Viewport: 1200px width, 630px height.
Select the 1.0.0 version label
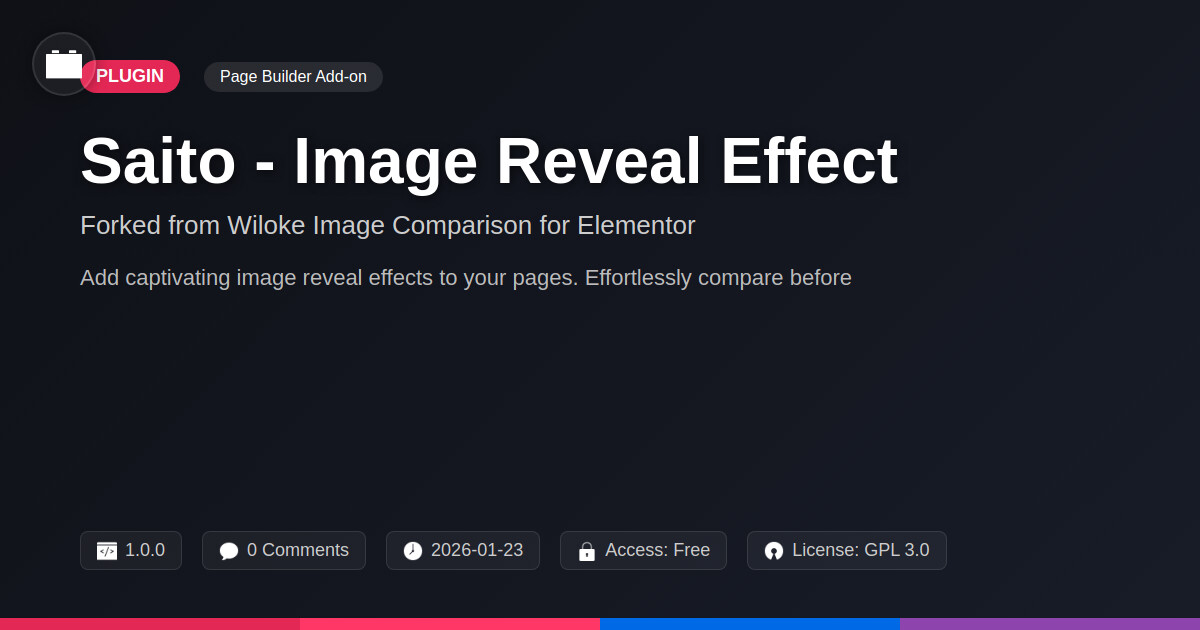tap(145, 550)
